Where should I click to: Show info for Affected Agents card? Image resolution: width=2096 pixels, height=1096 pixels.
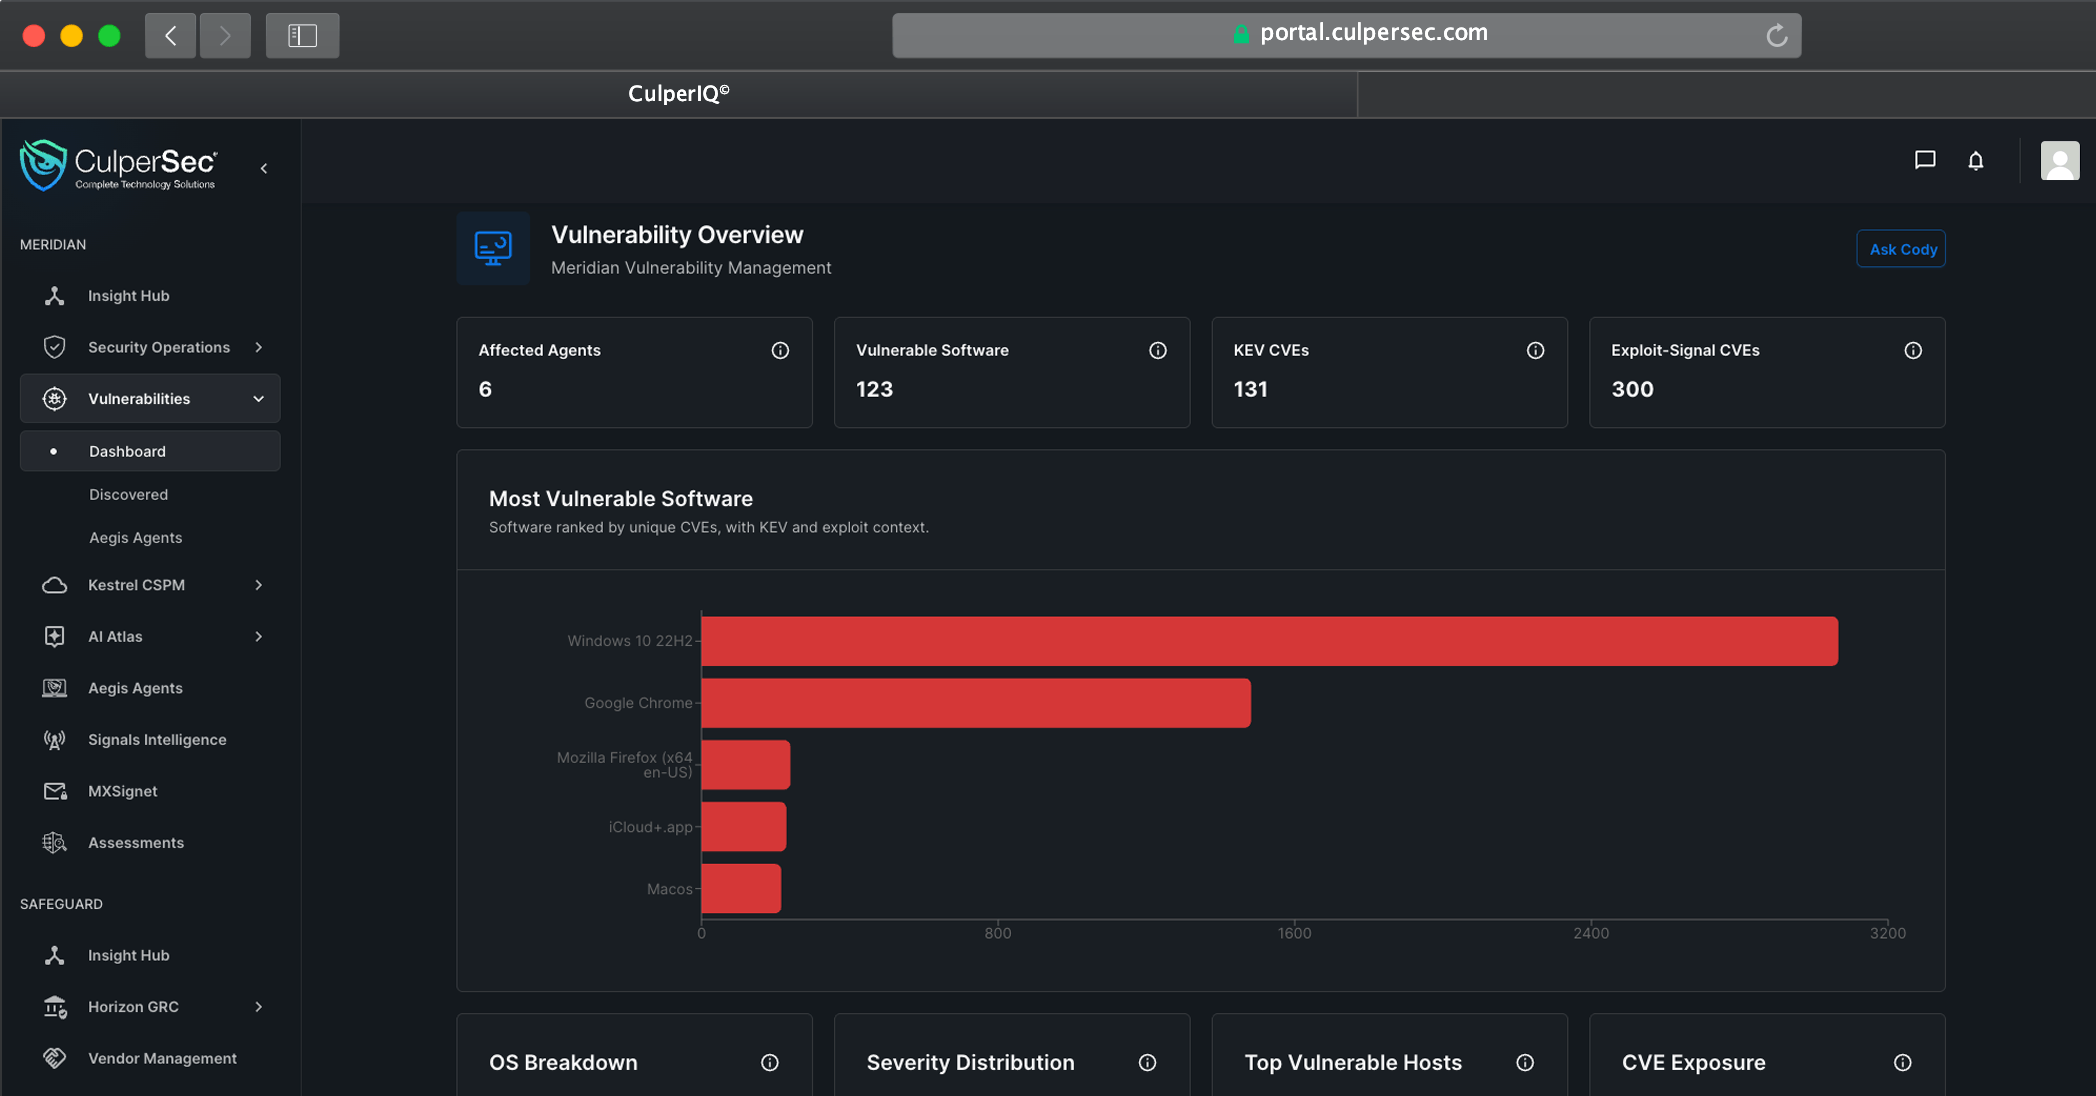780,350
